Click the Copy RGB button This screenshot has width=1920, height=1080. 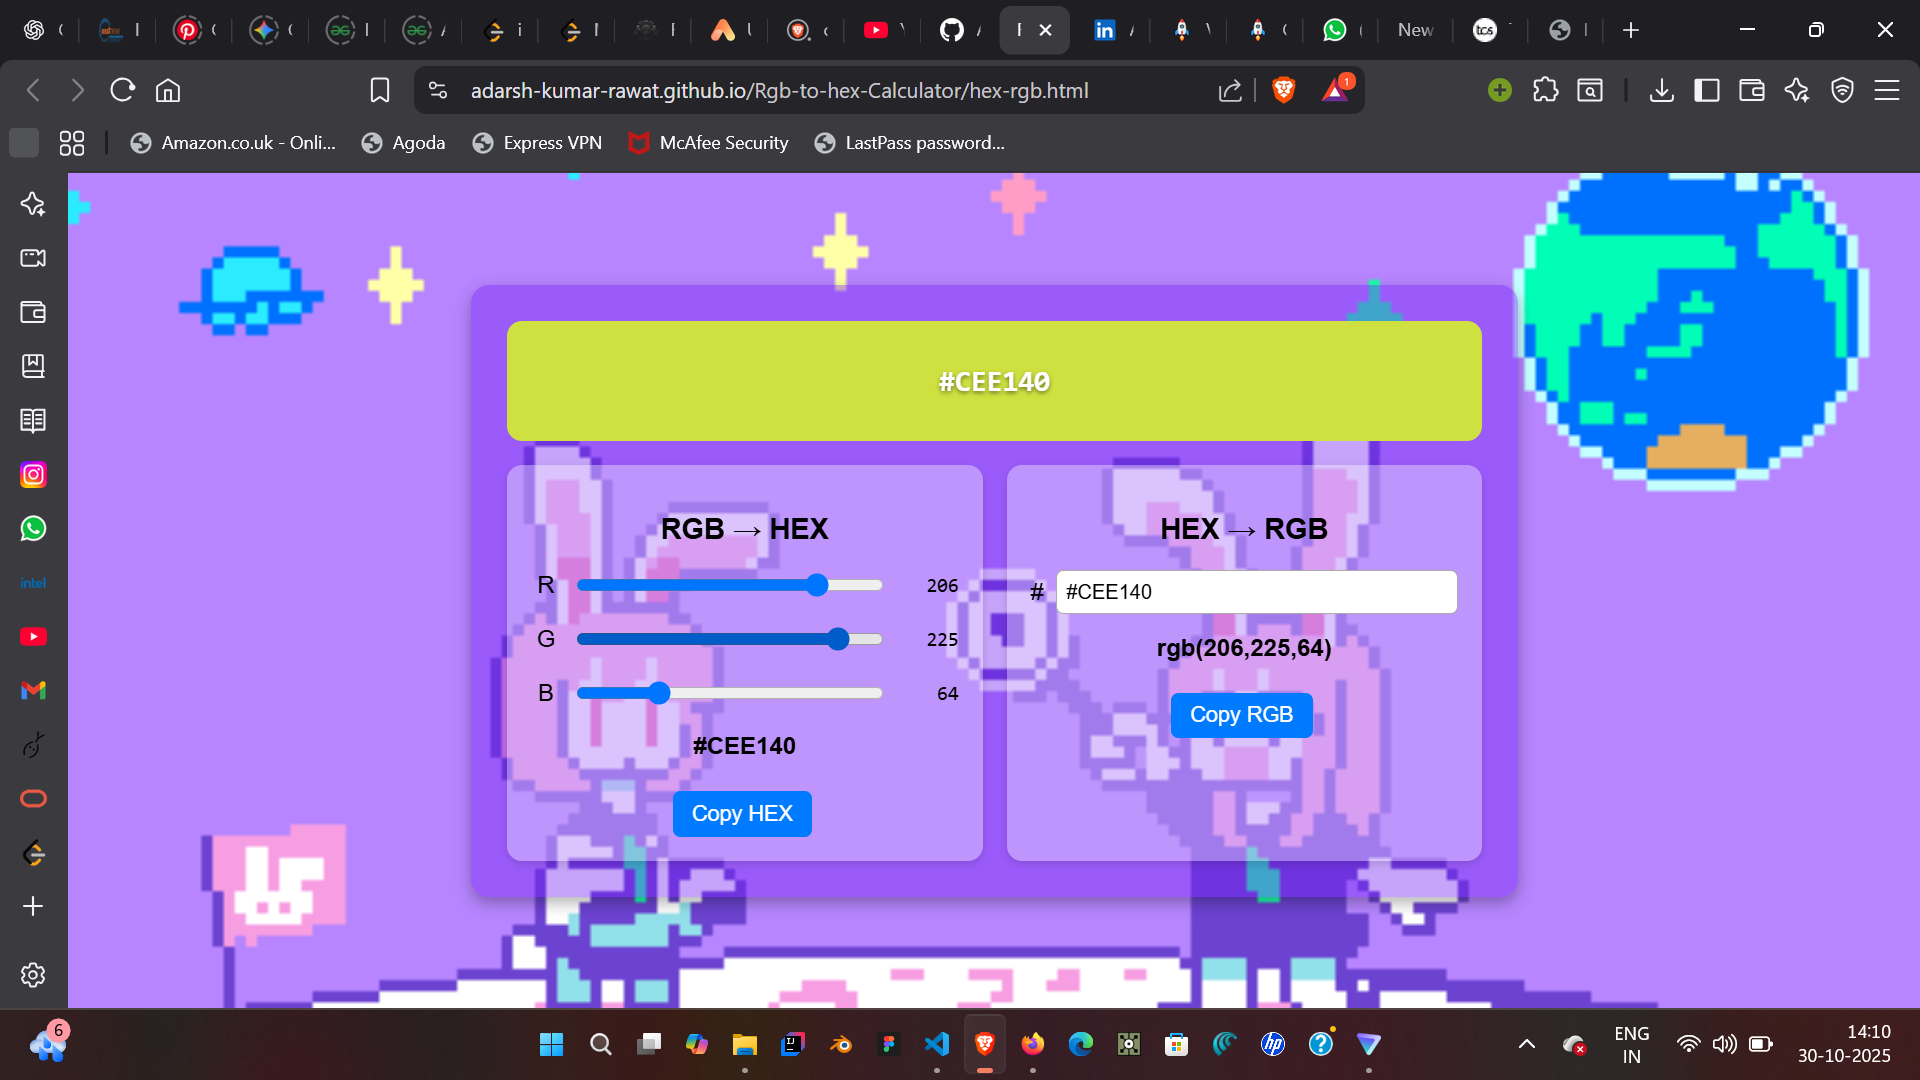coord(1241,715)
